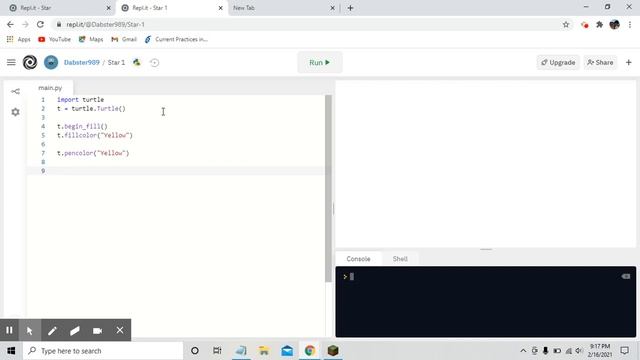The height and width of the screenshot is (360, 640).
Task: Click the editor vertical scrollbar
Action: tap(328, 188)
